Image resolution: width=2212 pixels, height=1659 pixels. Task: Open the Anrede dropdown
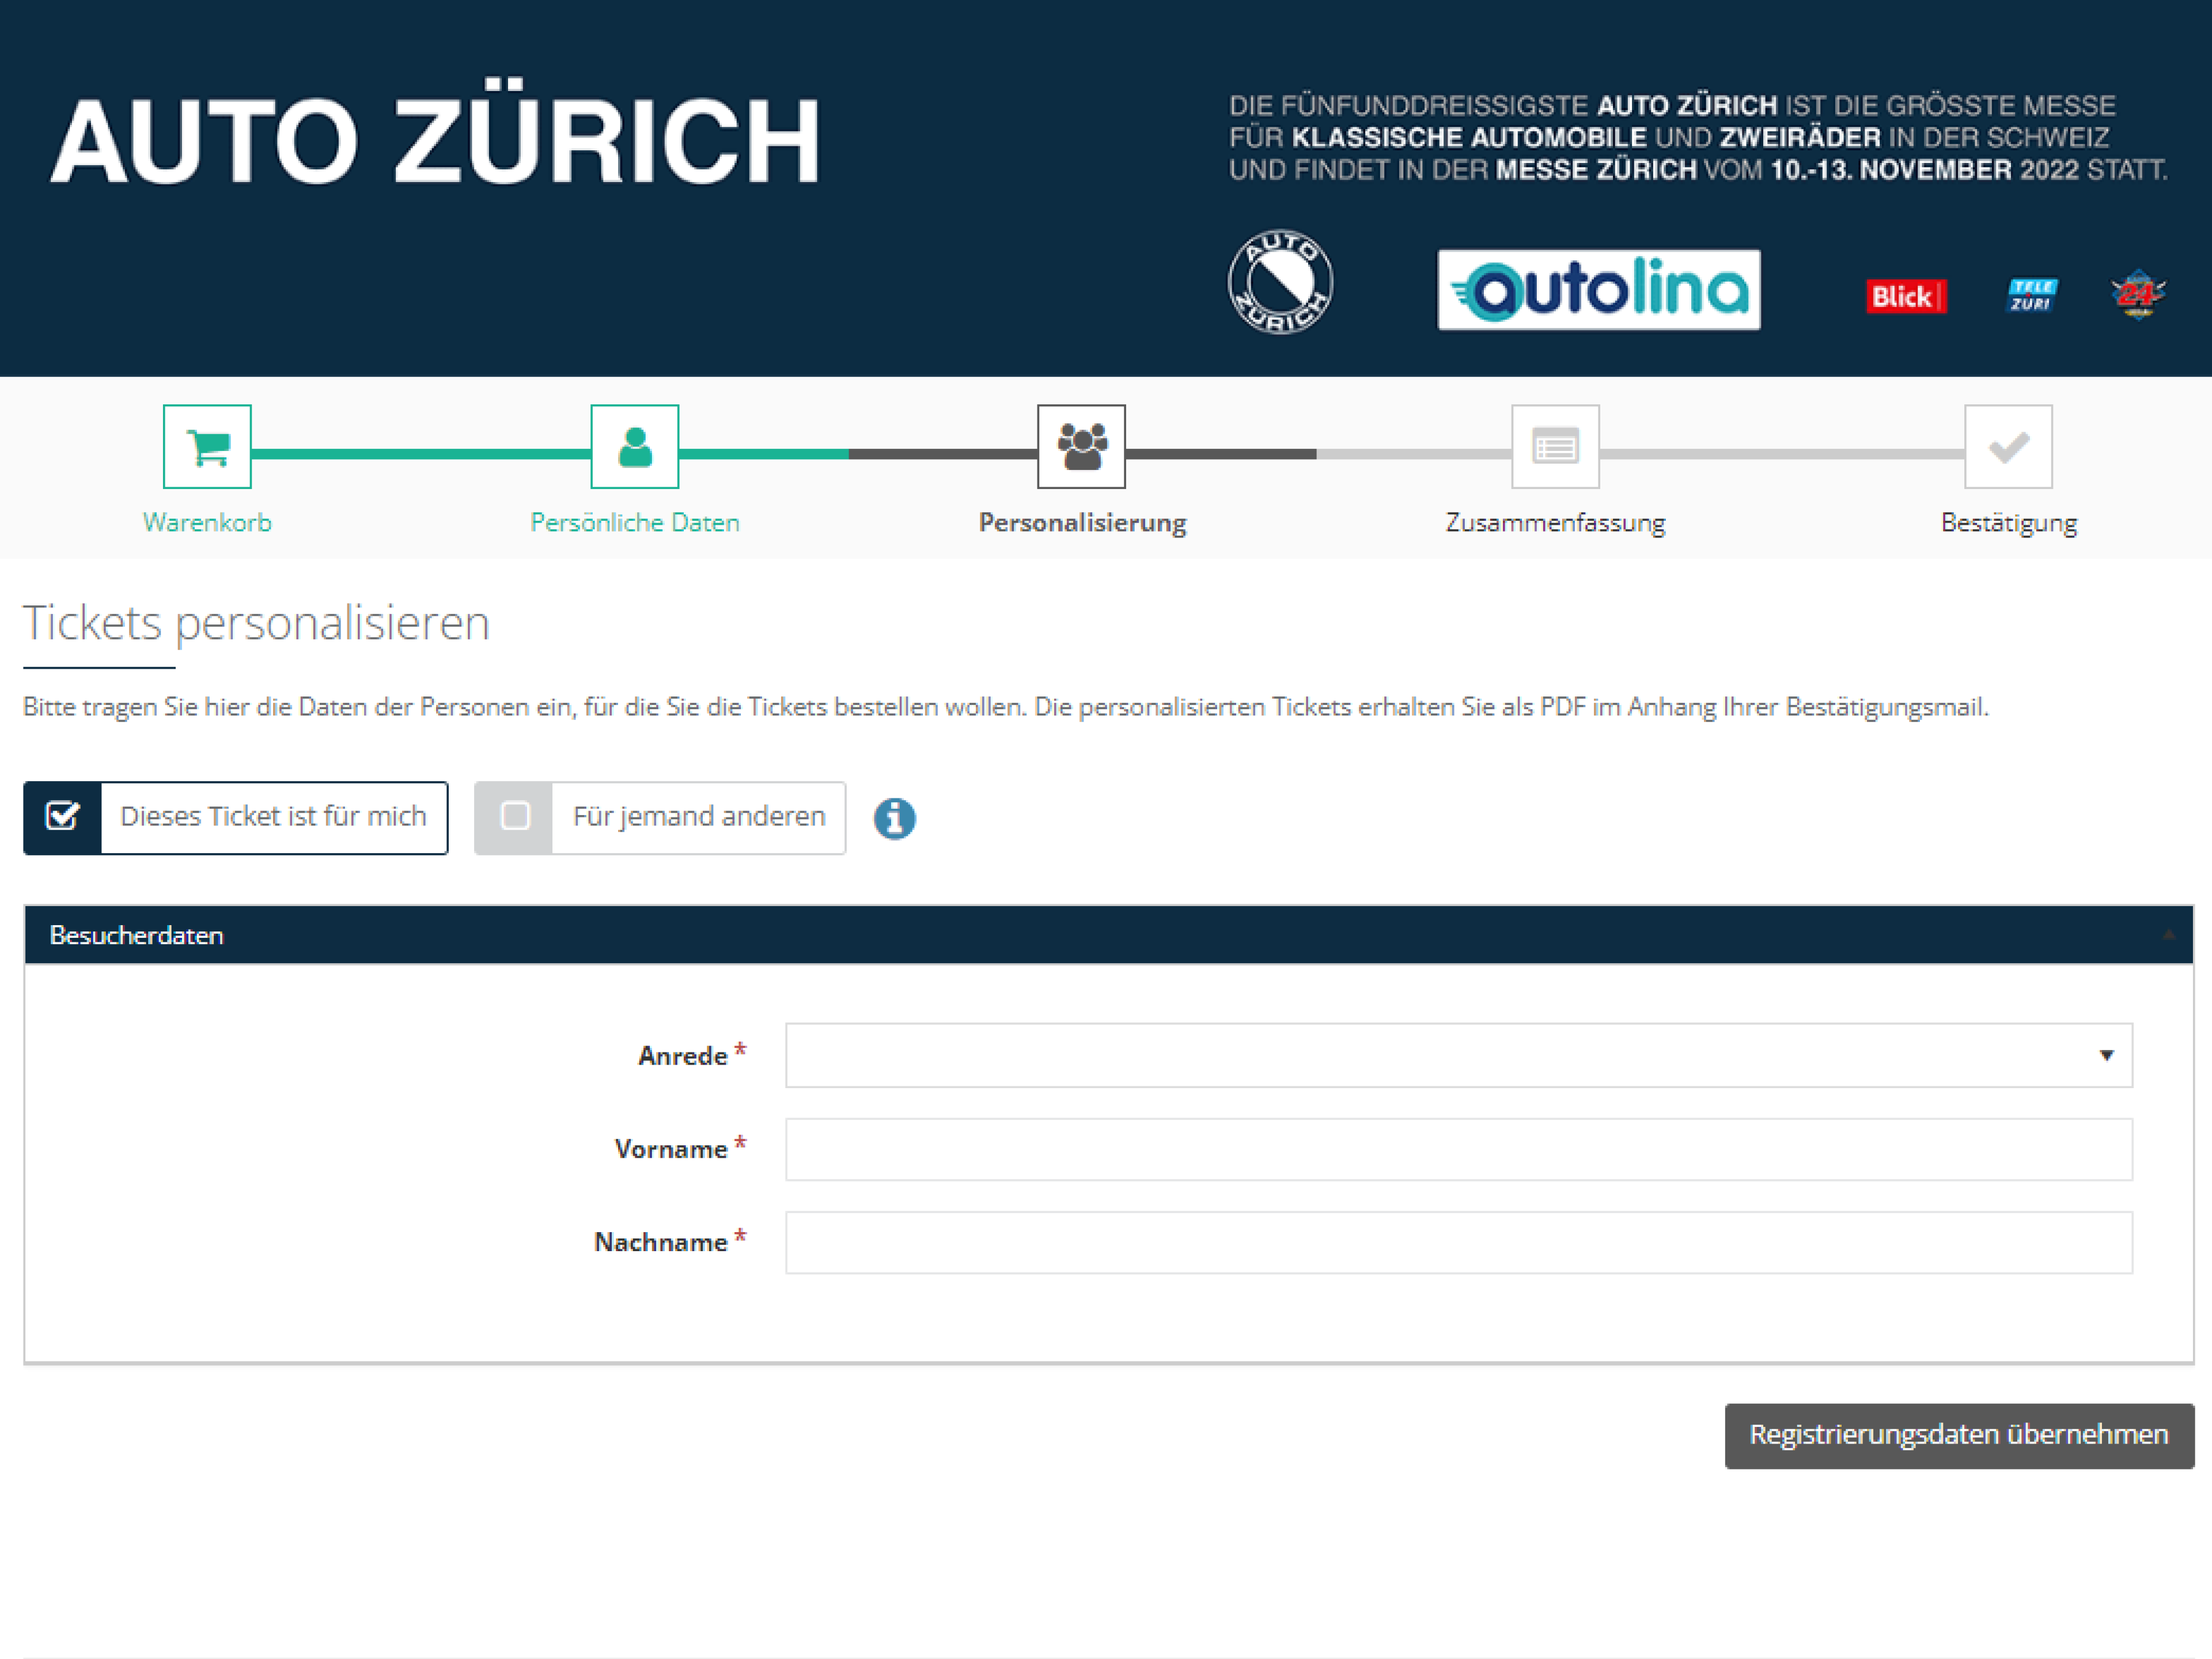click(1458, 1055)
